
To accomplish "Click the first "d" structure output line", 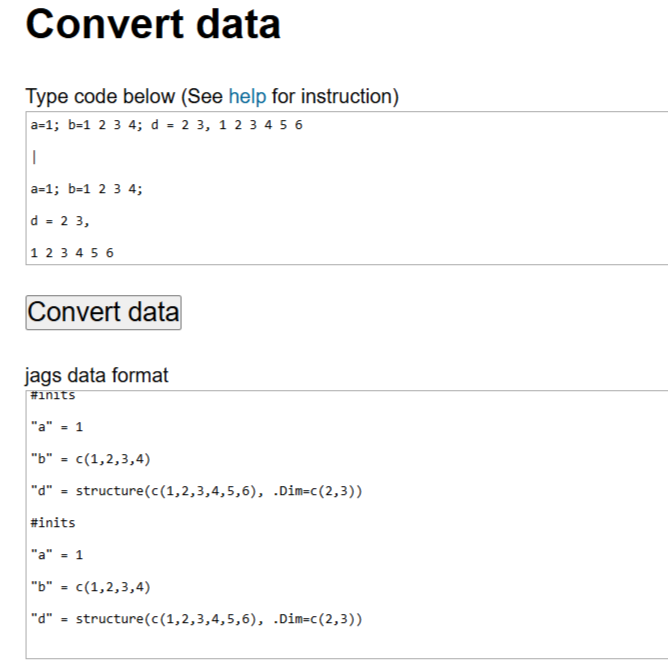I will (196, 491).
